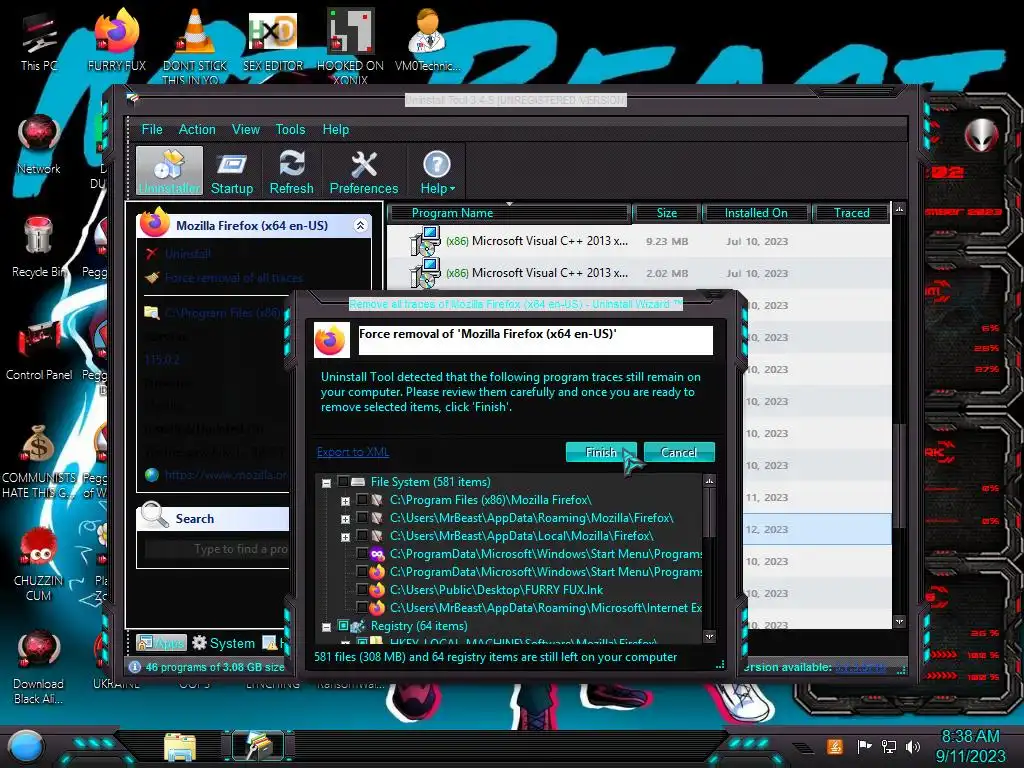Click the Export to XML link
The width and height of the screenshot is (1024, 768).
tap(353, 452)
